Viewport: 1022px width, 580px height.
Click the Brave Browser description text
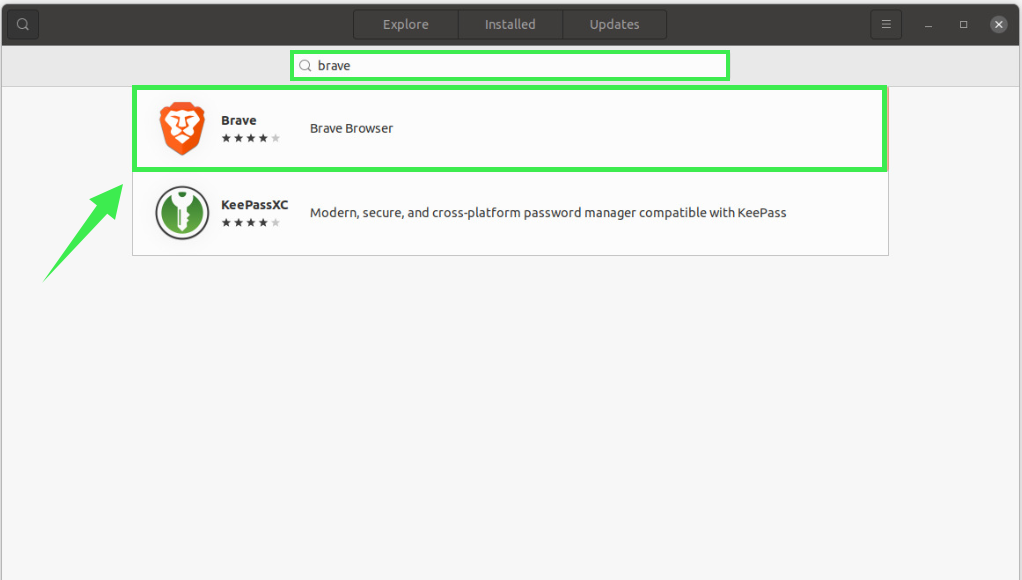351,128
